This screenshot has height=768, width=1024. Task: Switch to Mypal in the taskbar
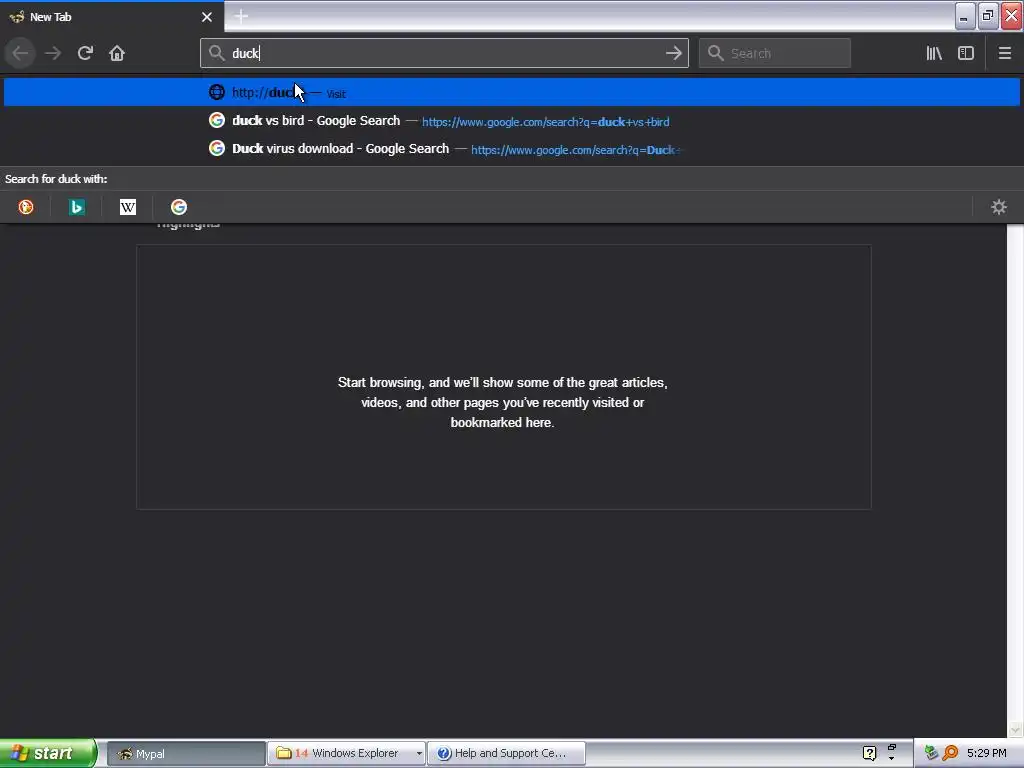pos(186,754)
